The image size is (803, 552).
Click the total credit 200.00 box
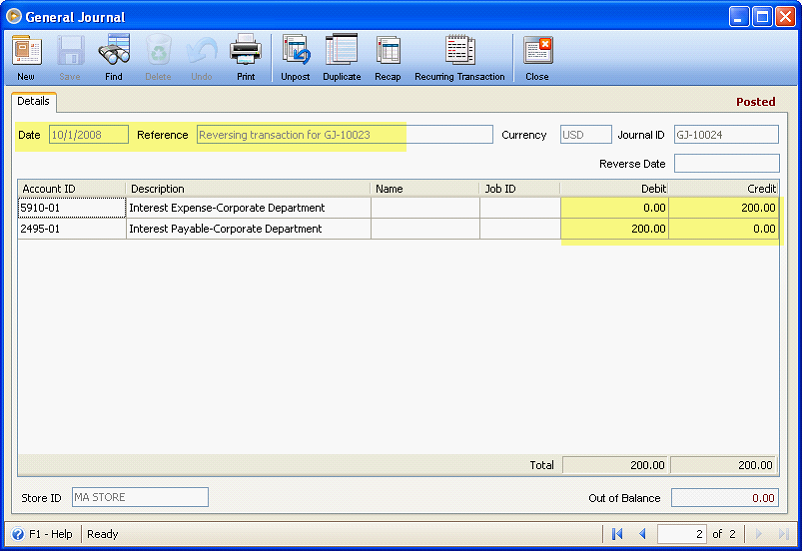point(723,465)
